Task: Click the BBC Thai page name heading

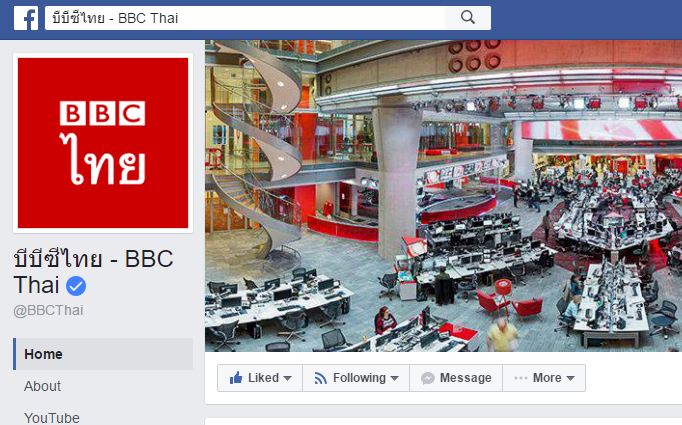Action: 94,272
